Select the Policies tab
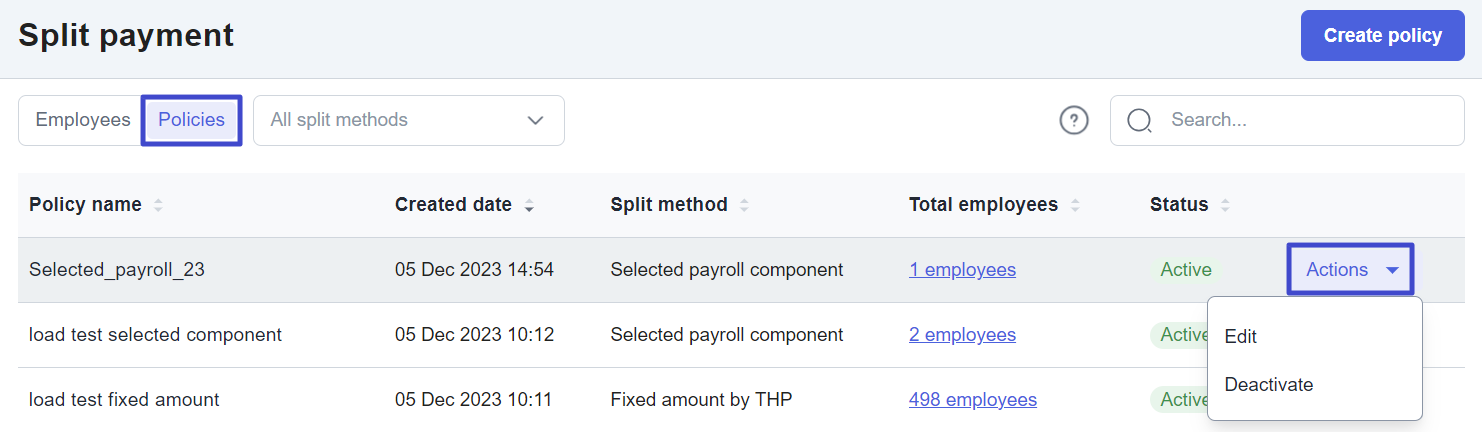The image size is (1482, 432). point(192,120)
